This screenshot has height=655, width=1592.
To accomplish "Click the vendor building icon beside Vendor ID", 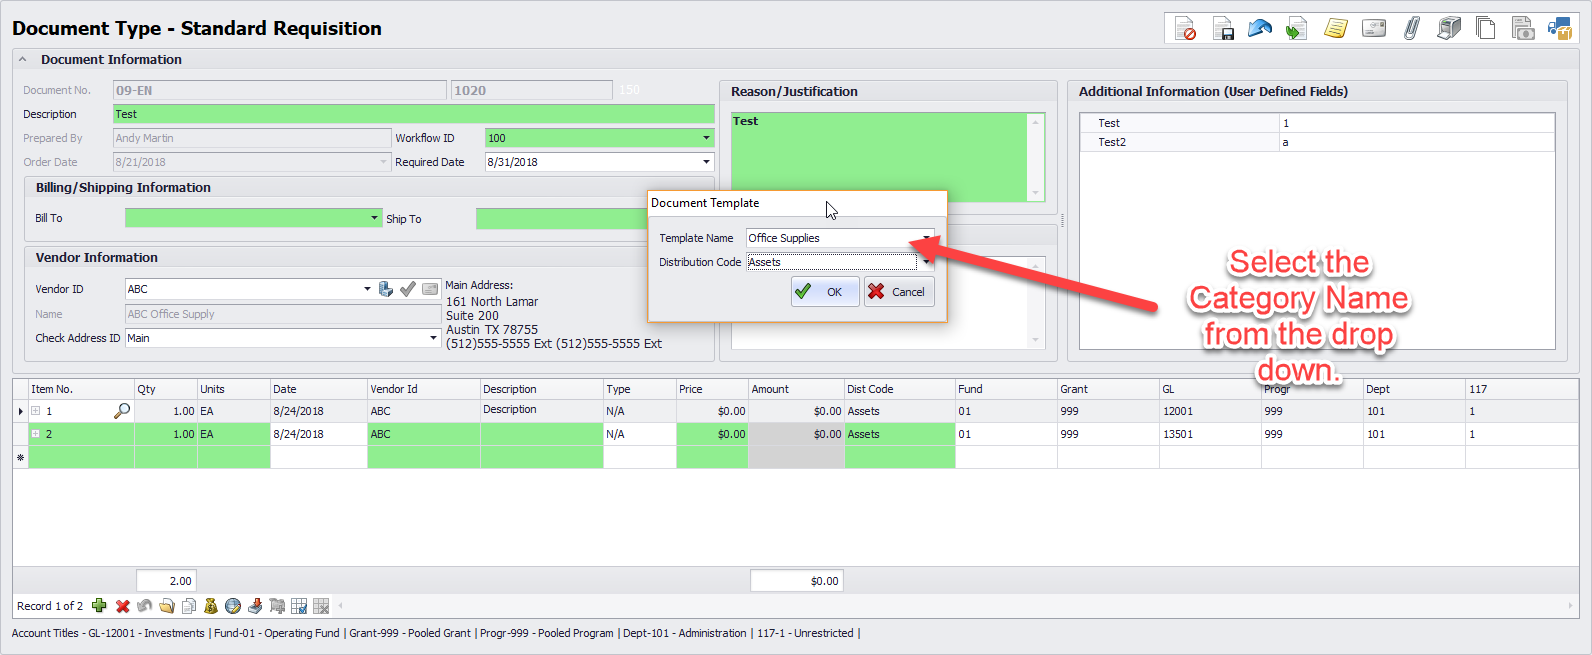I will click(386, 289).
